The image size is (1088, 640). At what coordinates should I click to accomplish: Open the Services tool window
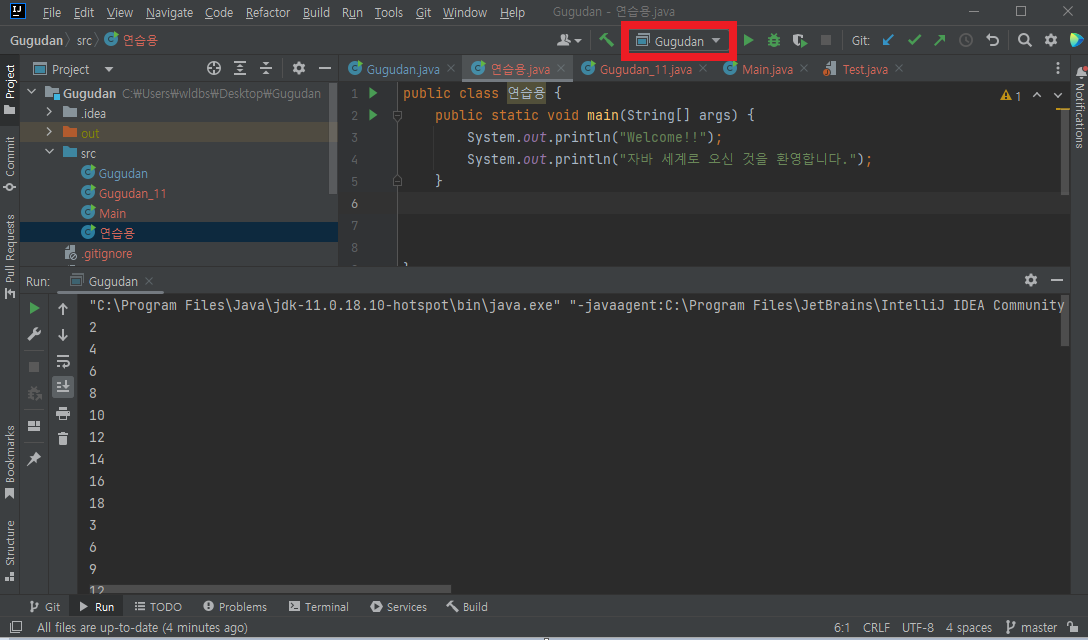399,607
